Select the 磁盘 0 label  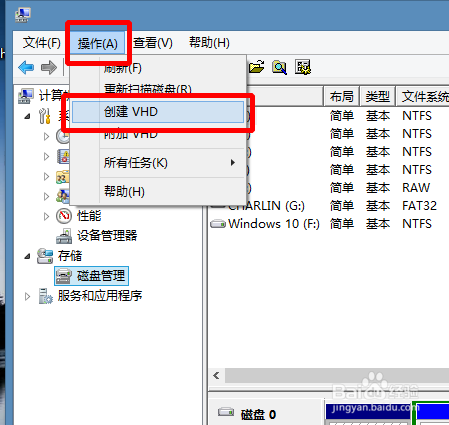tap(258, 414)
